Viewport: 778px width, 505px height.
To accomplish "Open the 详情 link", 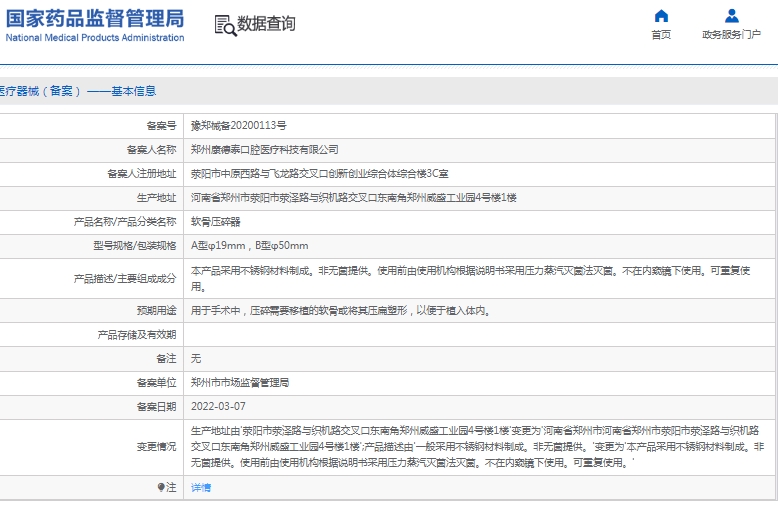I will 201,488.
